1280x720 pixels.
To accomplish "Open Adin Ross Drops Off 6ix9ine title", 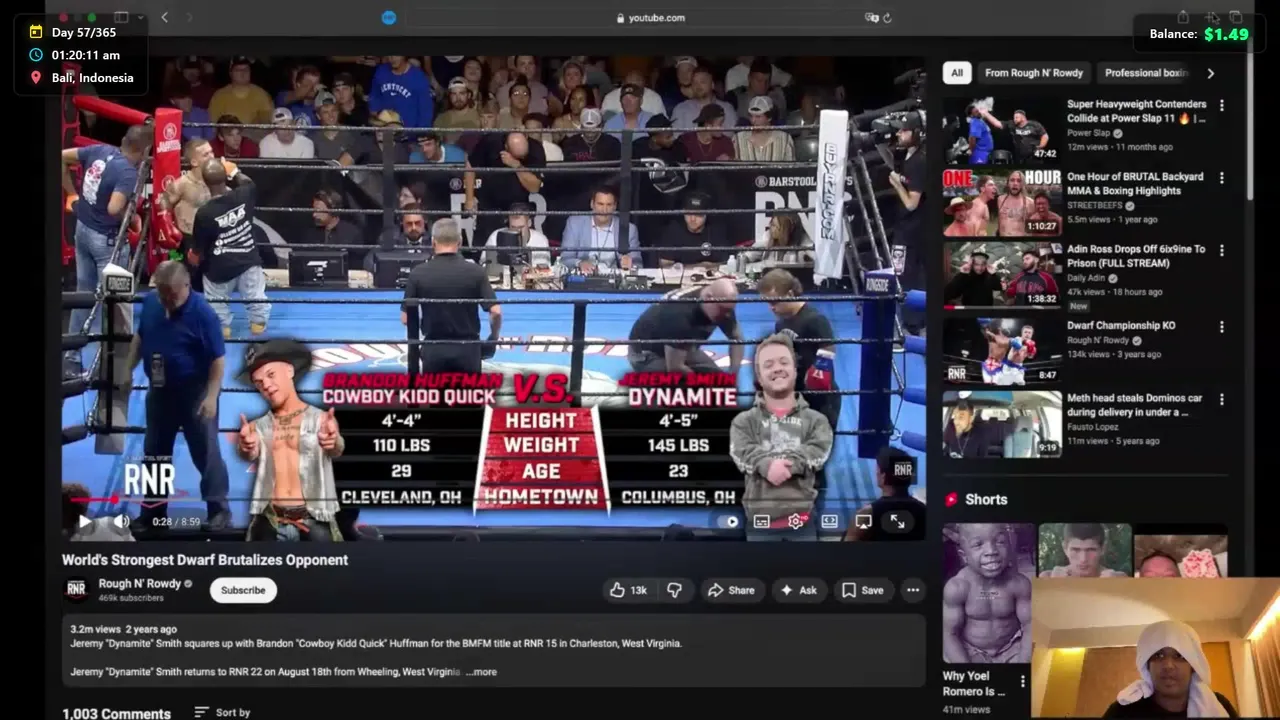I will point(1136,256).
